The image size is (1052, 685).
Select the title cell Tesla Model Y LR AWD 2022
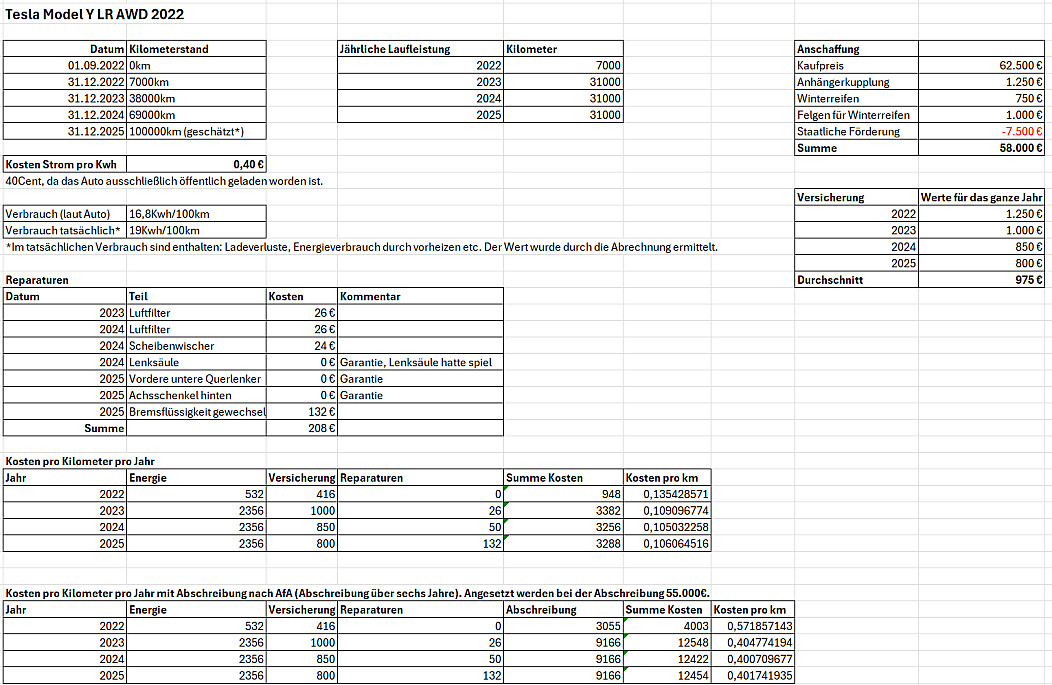click(94, 15)
